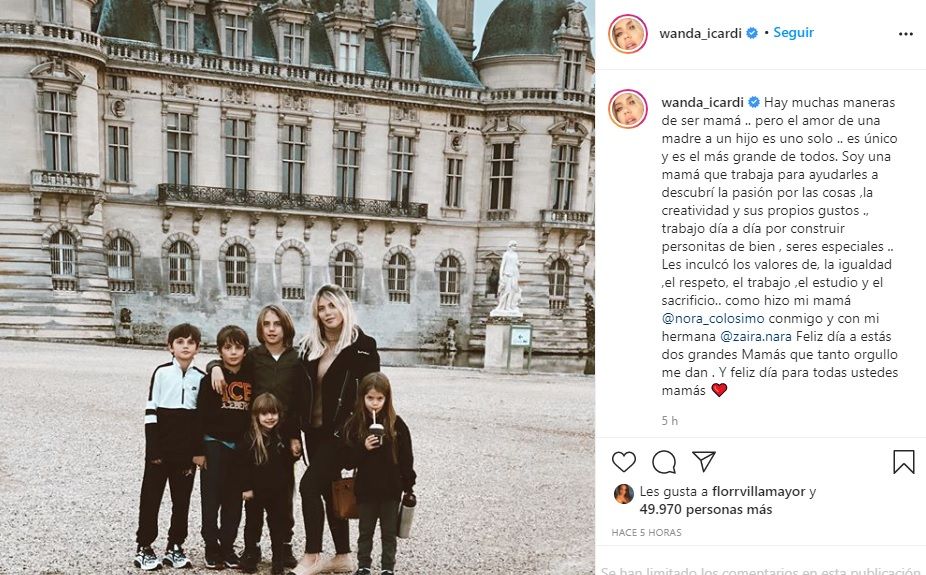Image resolution: width=926 pixels, height=575 pixels.
Task: Click florrvillamayor's small avatar by likes
Action: (624, 494)
